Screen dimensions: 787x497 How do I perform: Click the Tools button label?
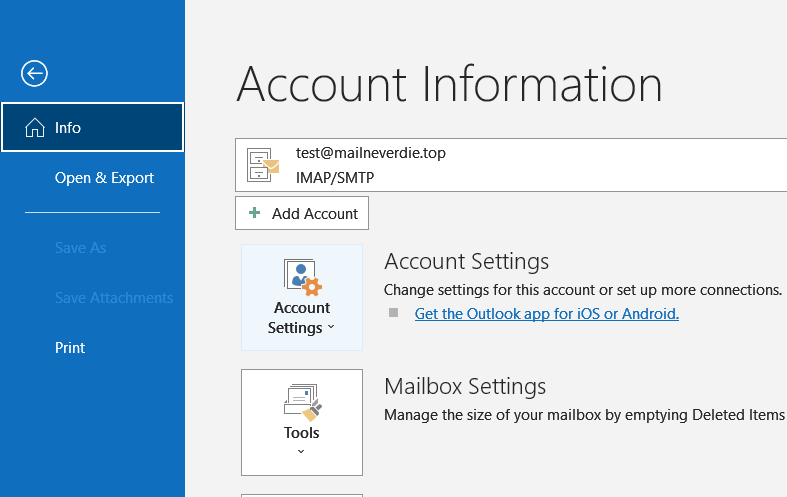pyautogui.click(x=301, y=433)
